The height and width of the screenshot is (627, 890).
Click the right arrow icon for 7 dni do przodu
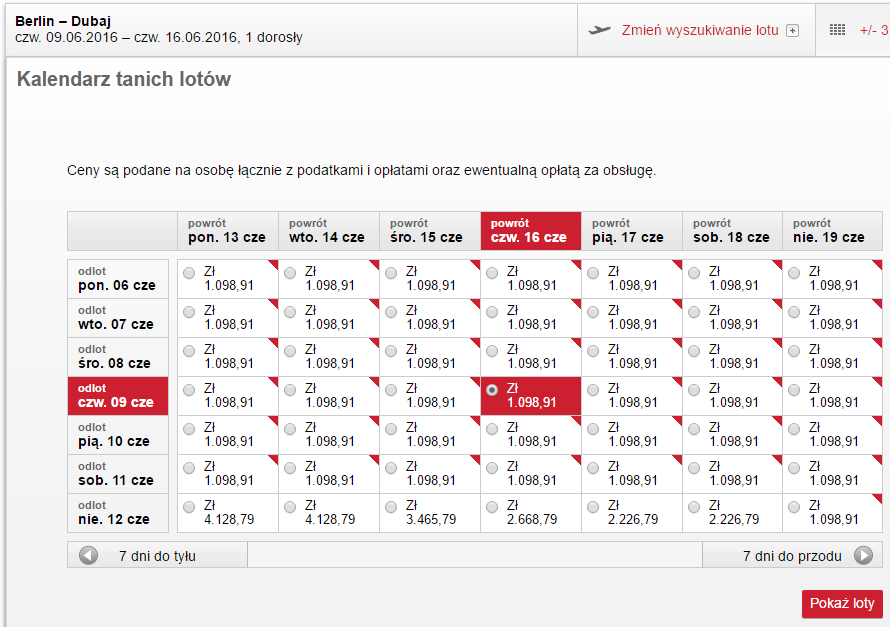(863, 556)
